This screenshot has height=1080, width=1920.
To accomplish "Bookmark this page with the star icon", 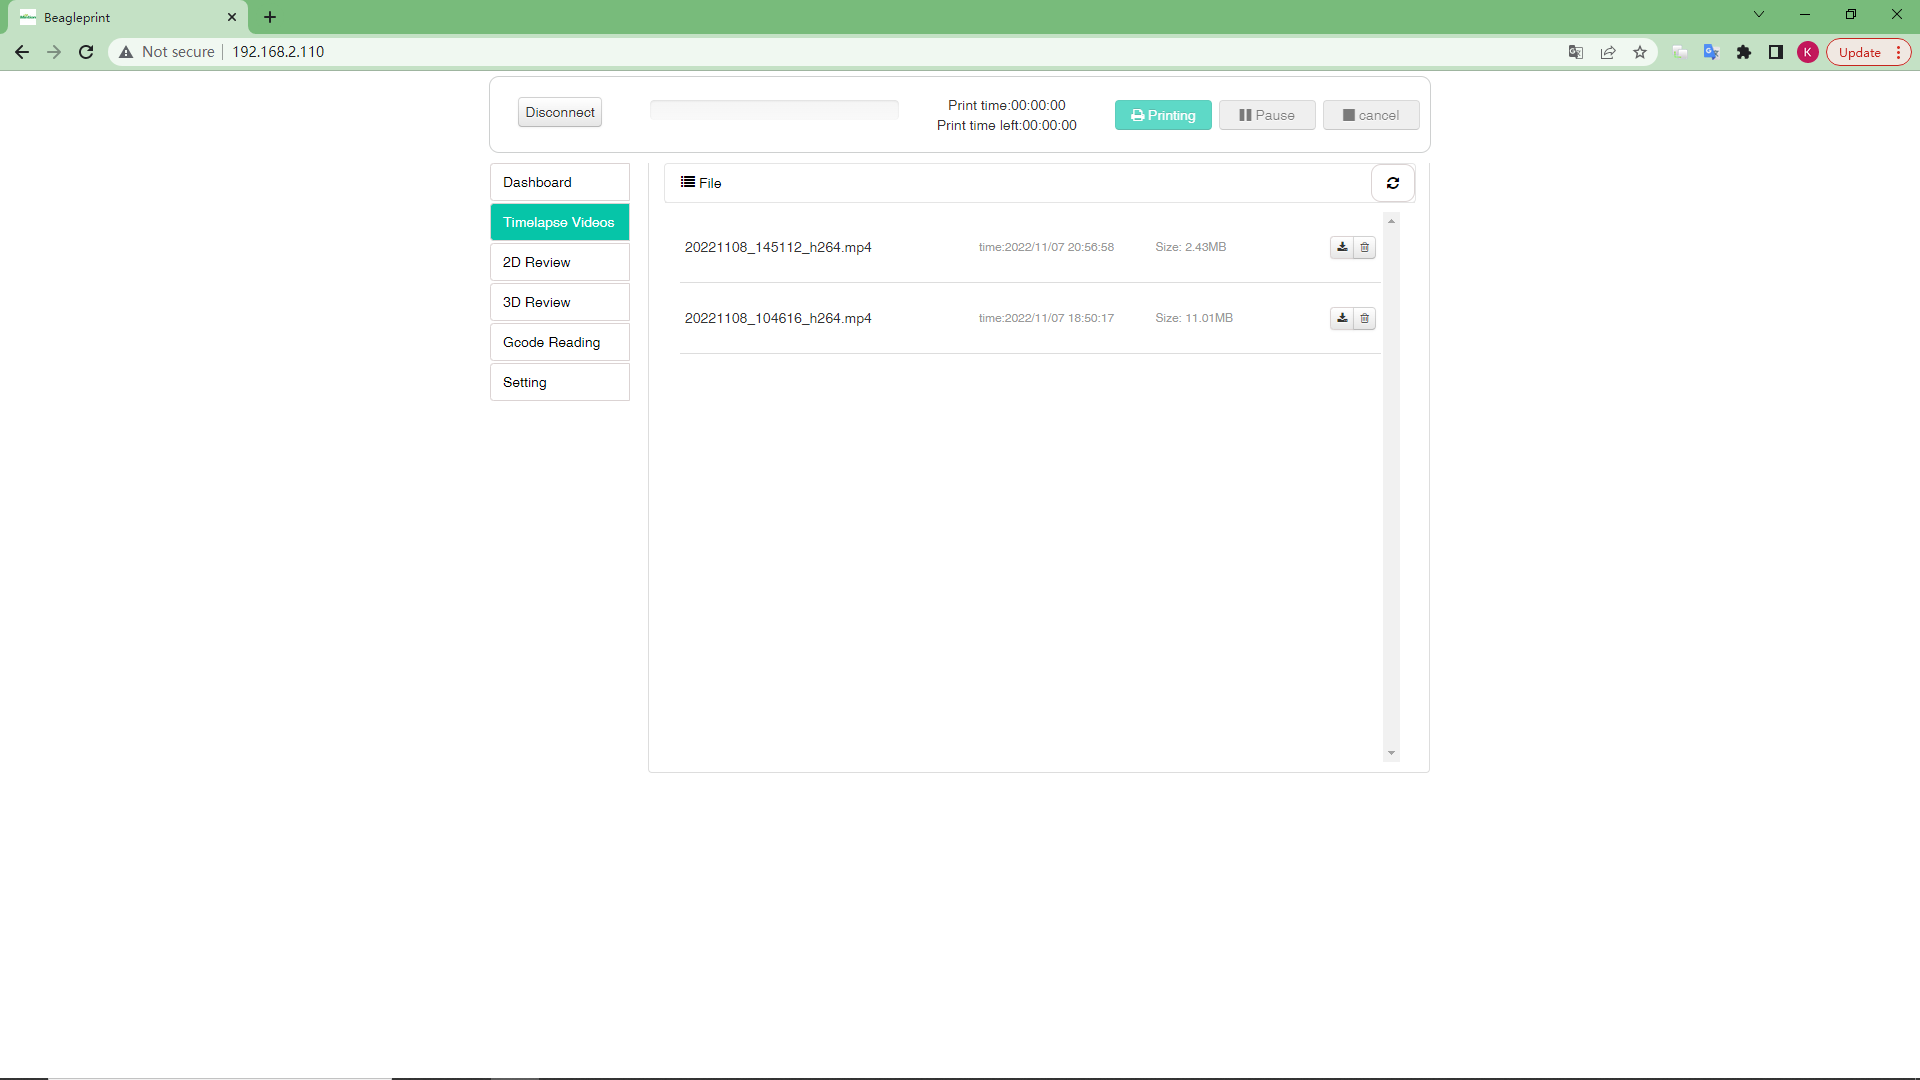I will (x=1640, y=52).
